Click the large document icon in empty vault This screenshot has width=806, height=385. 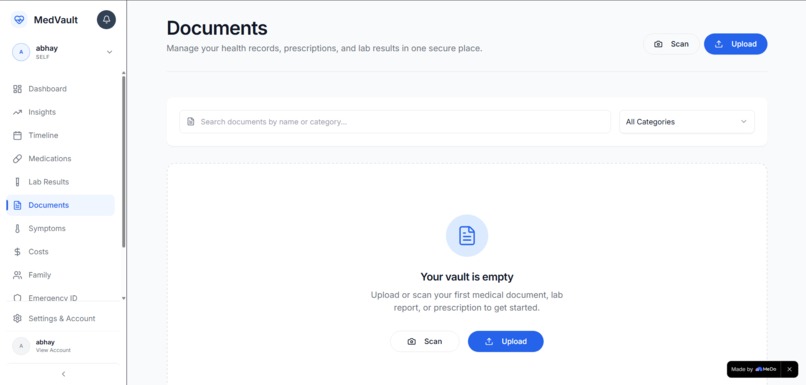pos(467,235)
